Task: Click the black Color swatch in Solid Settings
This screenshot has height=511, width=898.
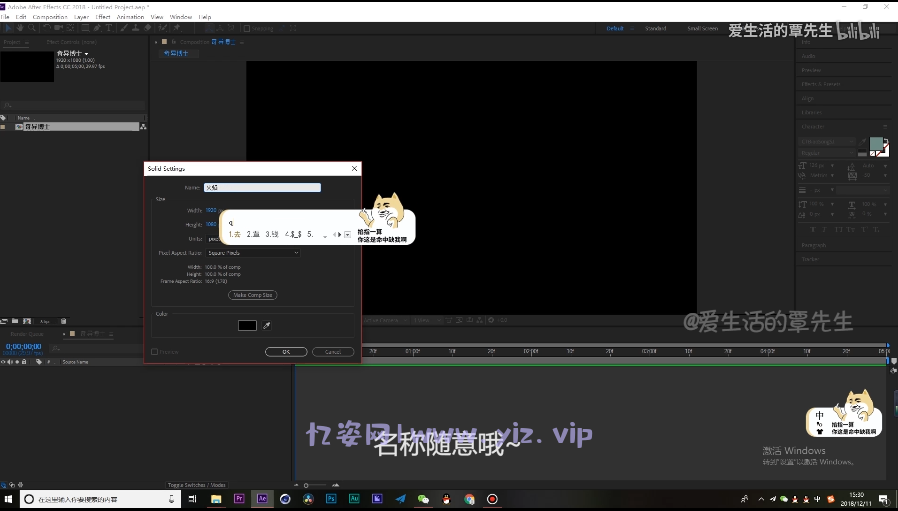Action: coord(247,325)
